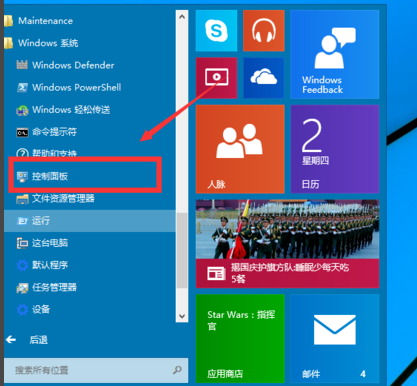Click the 搜索所有位置 search box
417x386 pixels.
[96, 370]
